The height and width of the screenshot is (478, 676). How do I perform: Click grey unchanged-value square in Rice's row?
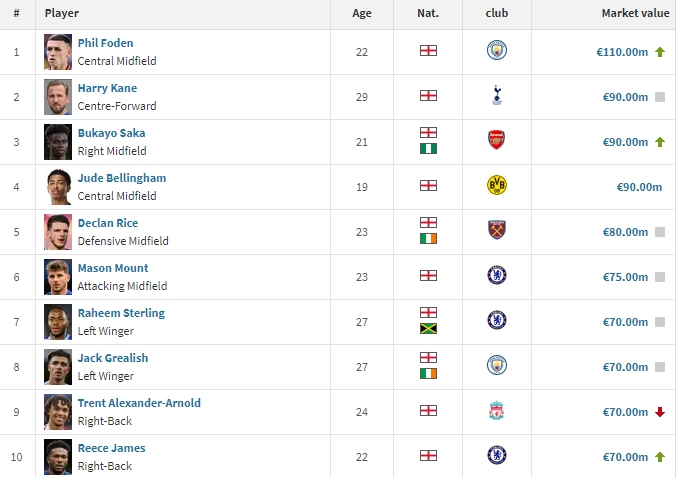pos(660,232)
